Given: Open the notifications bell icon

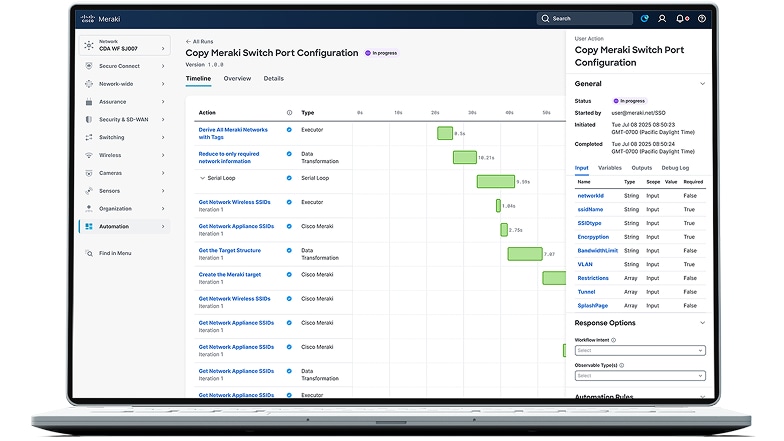Looking at the screenshot, I should 681,18.
